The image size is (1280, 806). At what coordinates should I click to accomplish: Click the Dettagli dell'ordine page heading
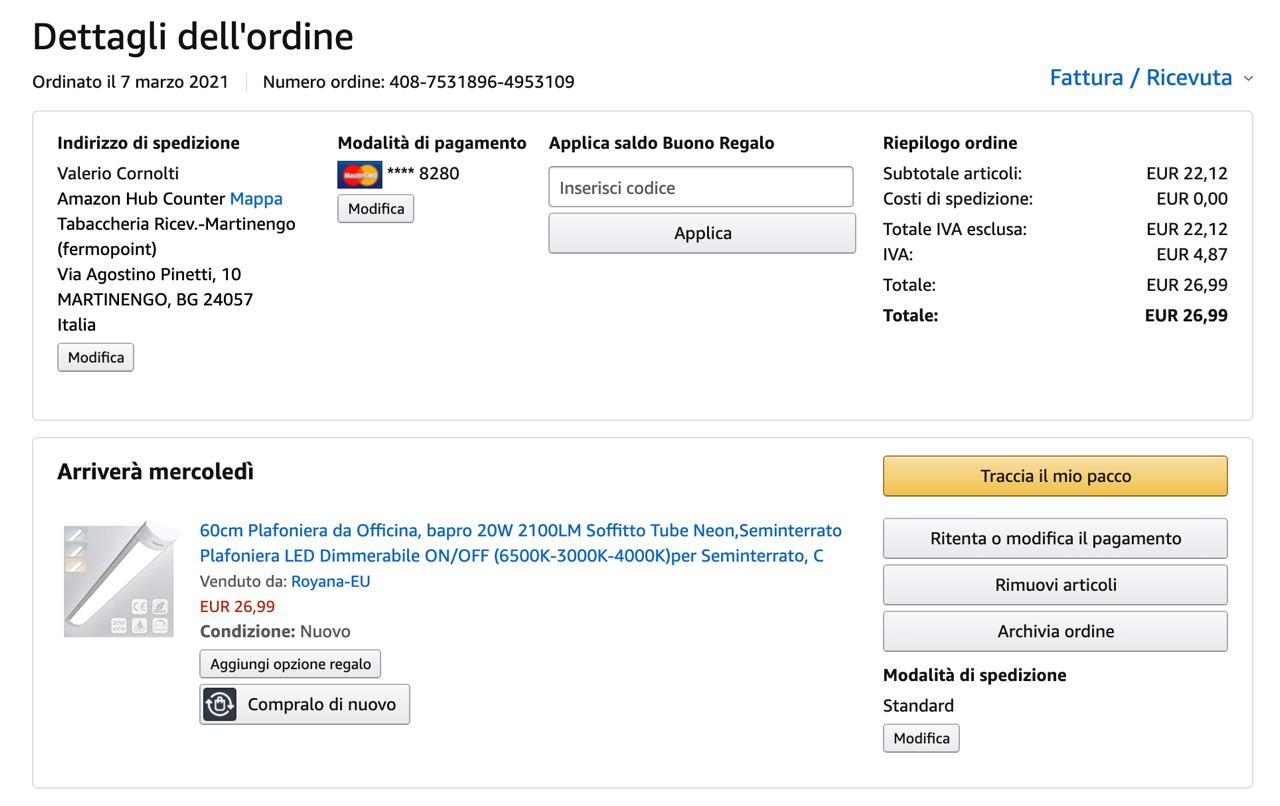(x=193, y=37)
